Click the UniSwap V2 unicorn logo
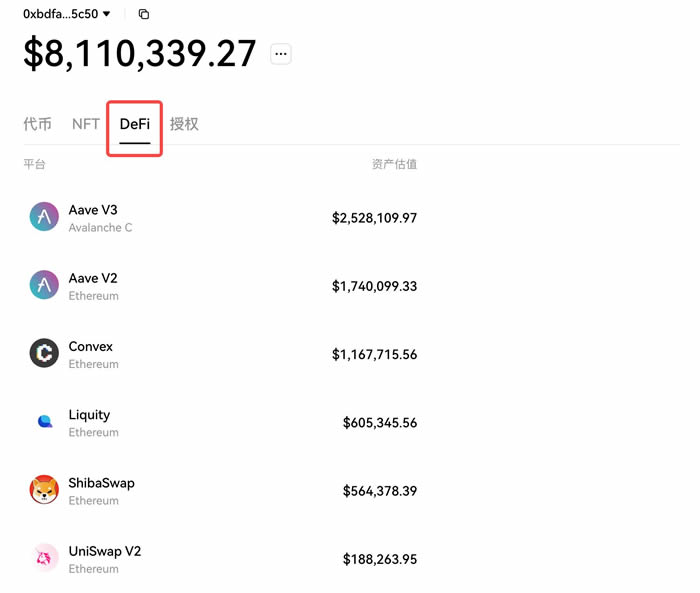Viewport: 700px width, 593px height. pos(44,558)
